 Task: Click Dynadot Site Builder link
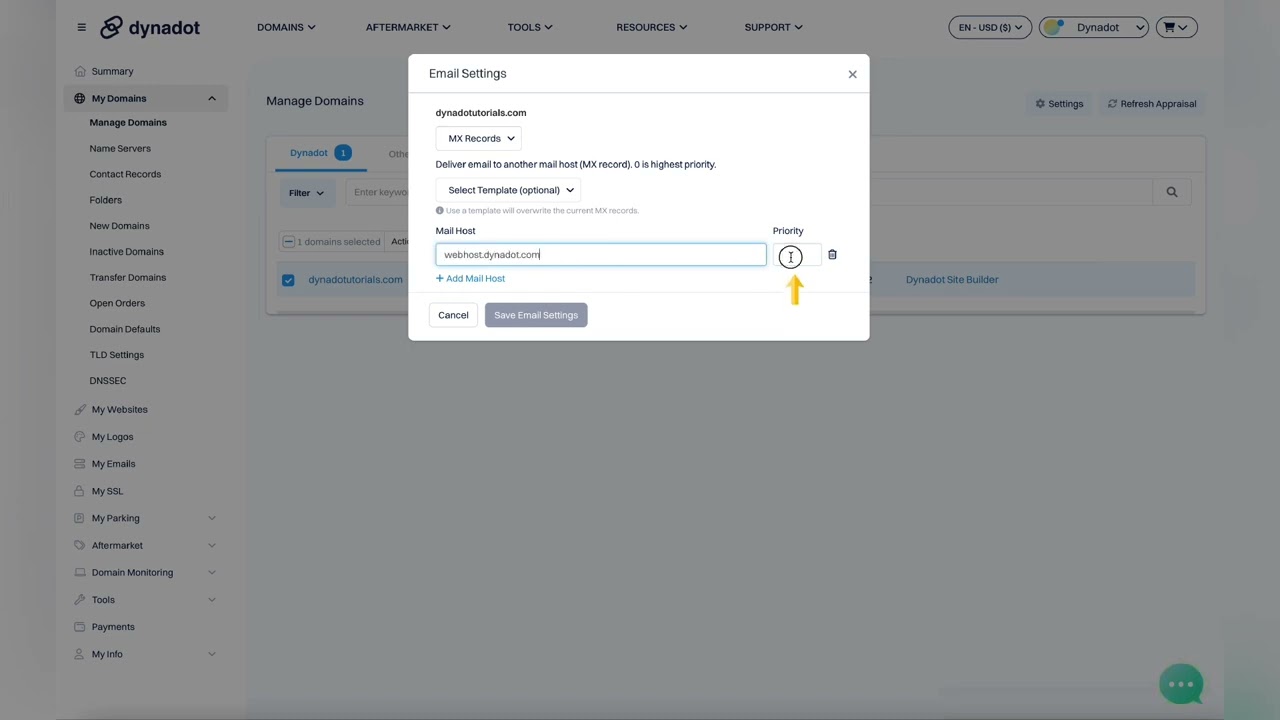click(x=952, y=280)
